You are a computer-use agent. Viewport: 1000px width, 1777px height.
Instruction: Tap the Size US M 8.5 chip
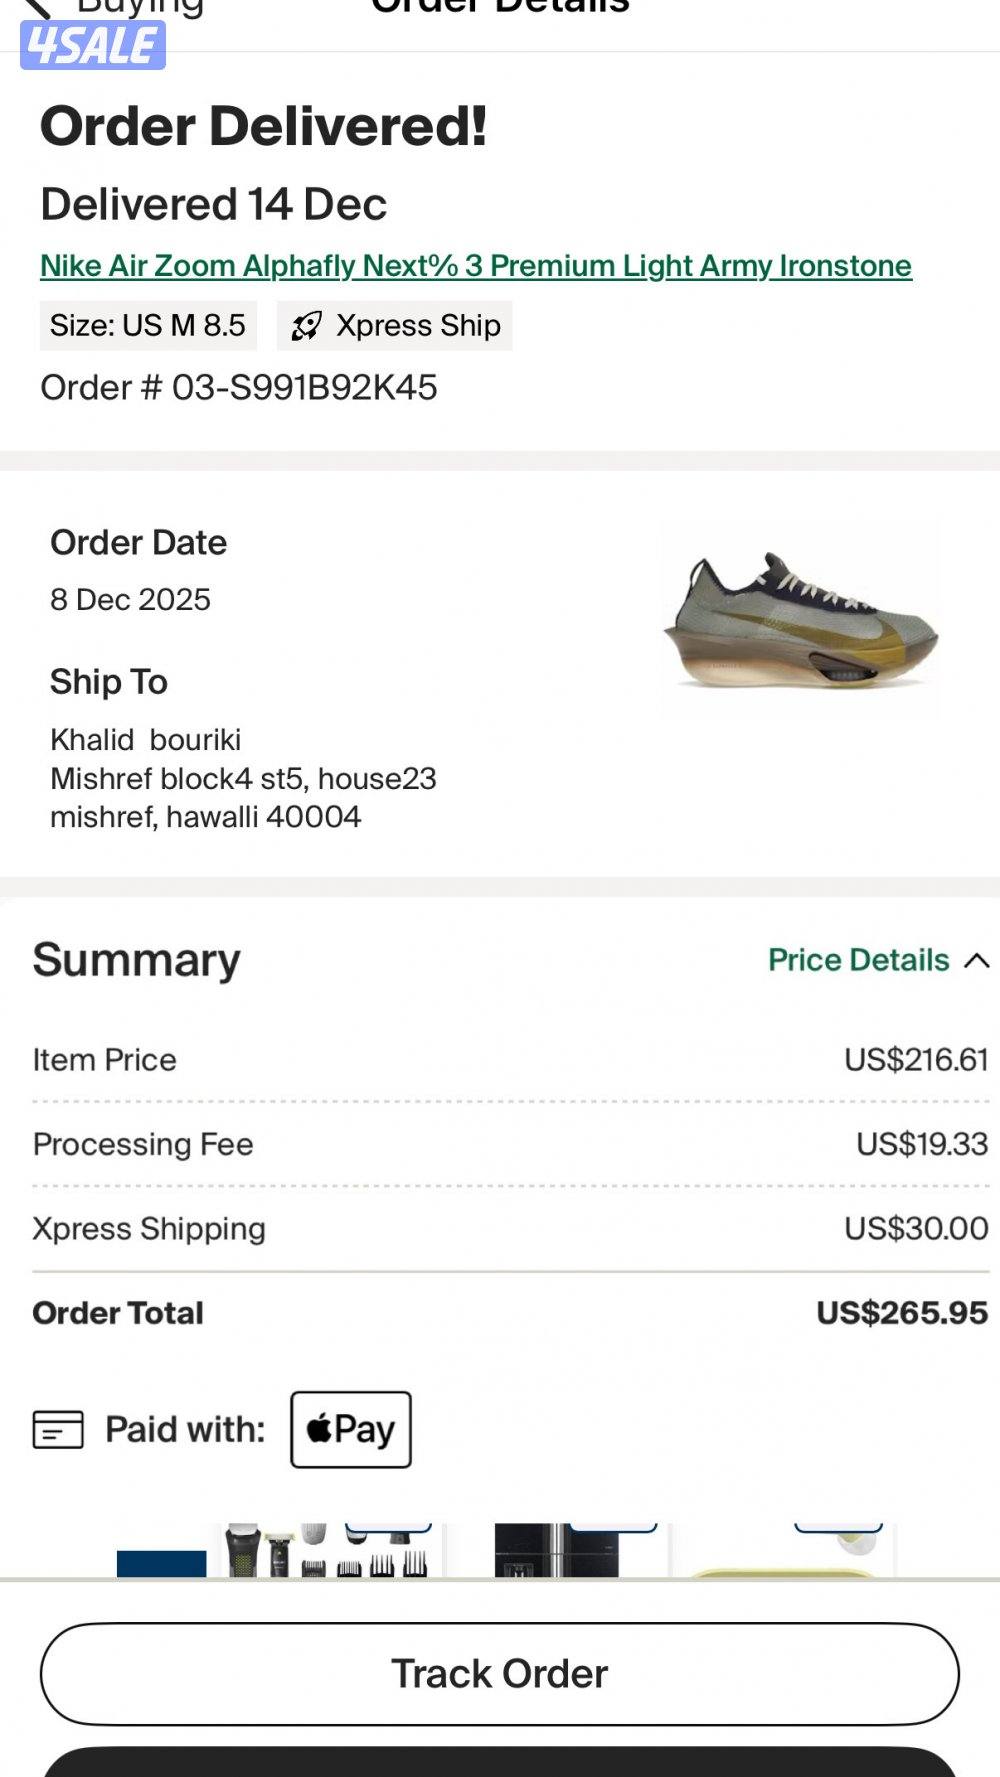(x=148, y=326)
